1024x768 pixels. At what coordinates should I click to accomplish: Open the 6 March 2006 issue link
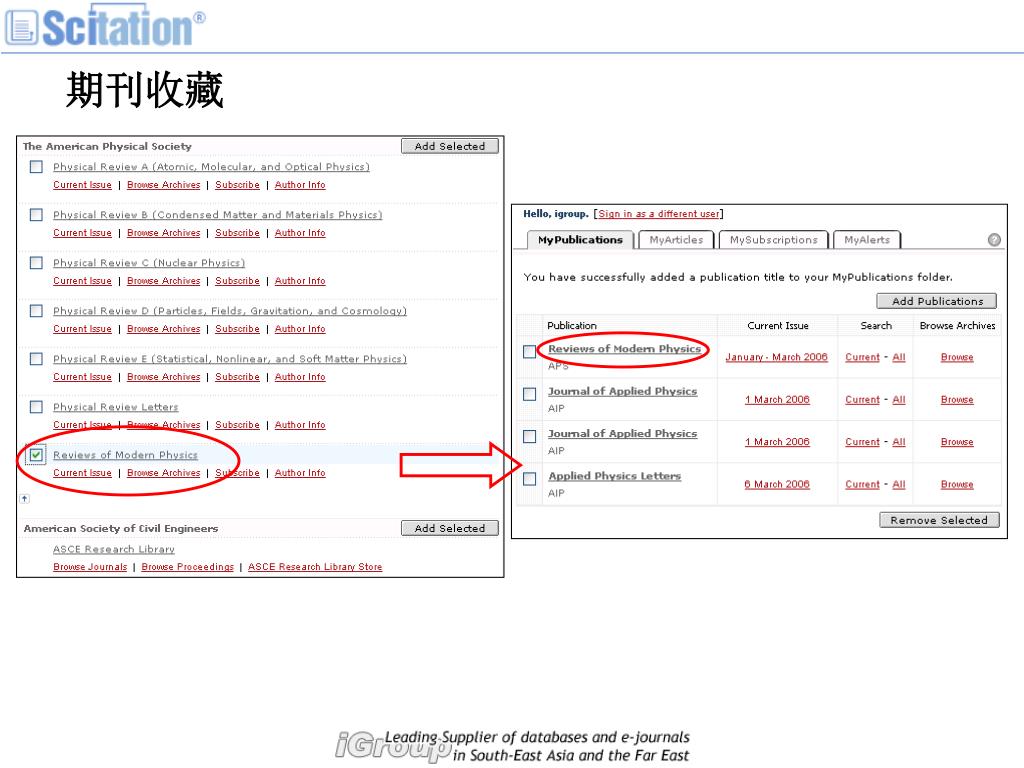[x=776, y=485]
